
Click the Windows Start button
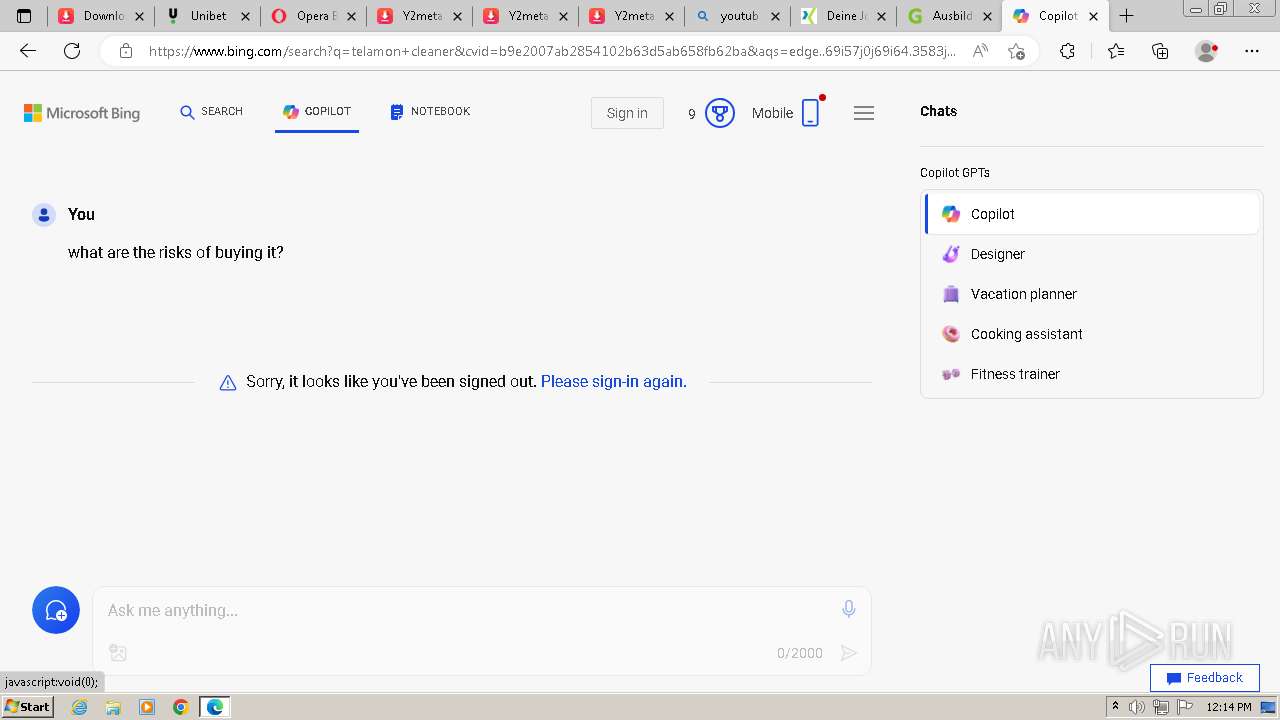click(28, 707)
